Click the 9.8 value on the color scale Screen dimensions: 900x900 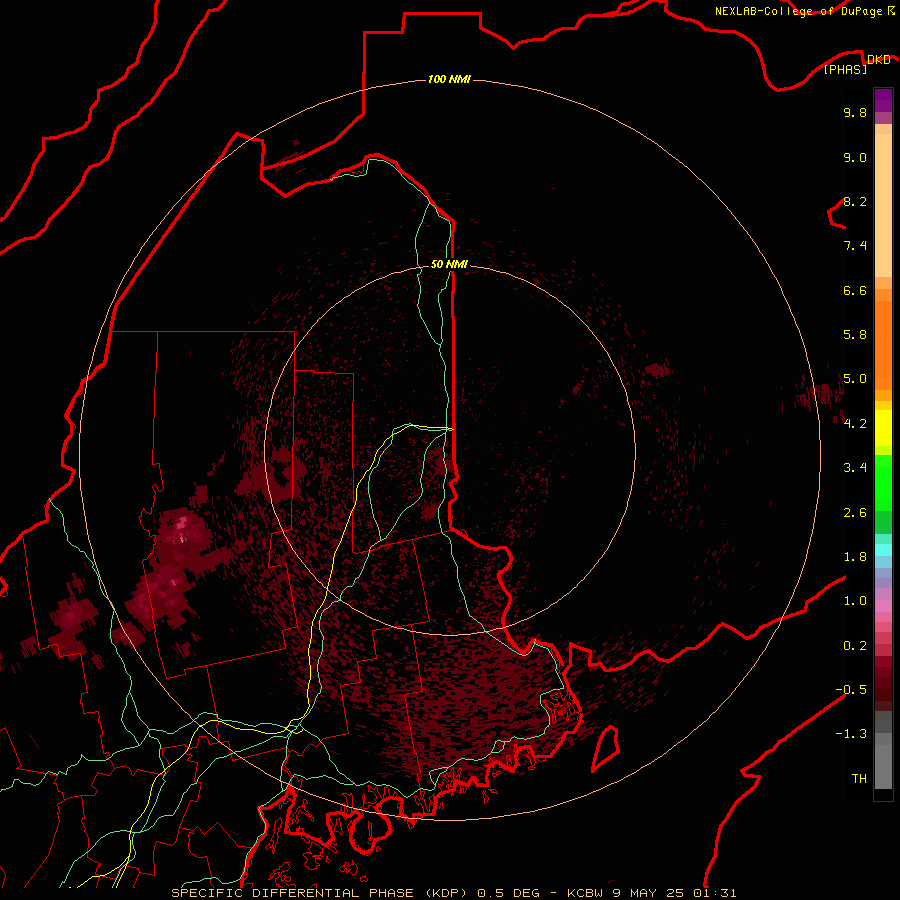(x=855, y=112)
